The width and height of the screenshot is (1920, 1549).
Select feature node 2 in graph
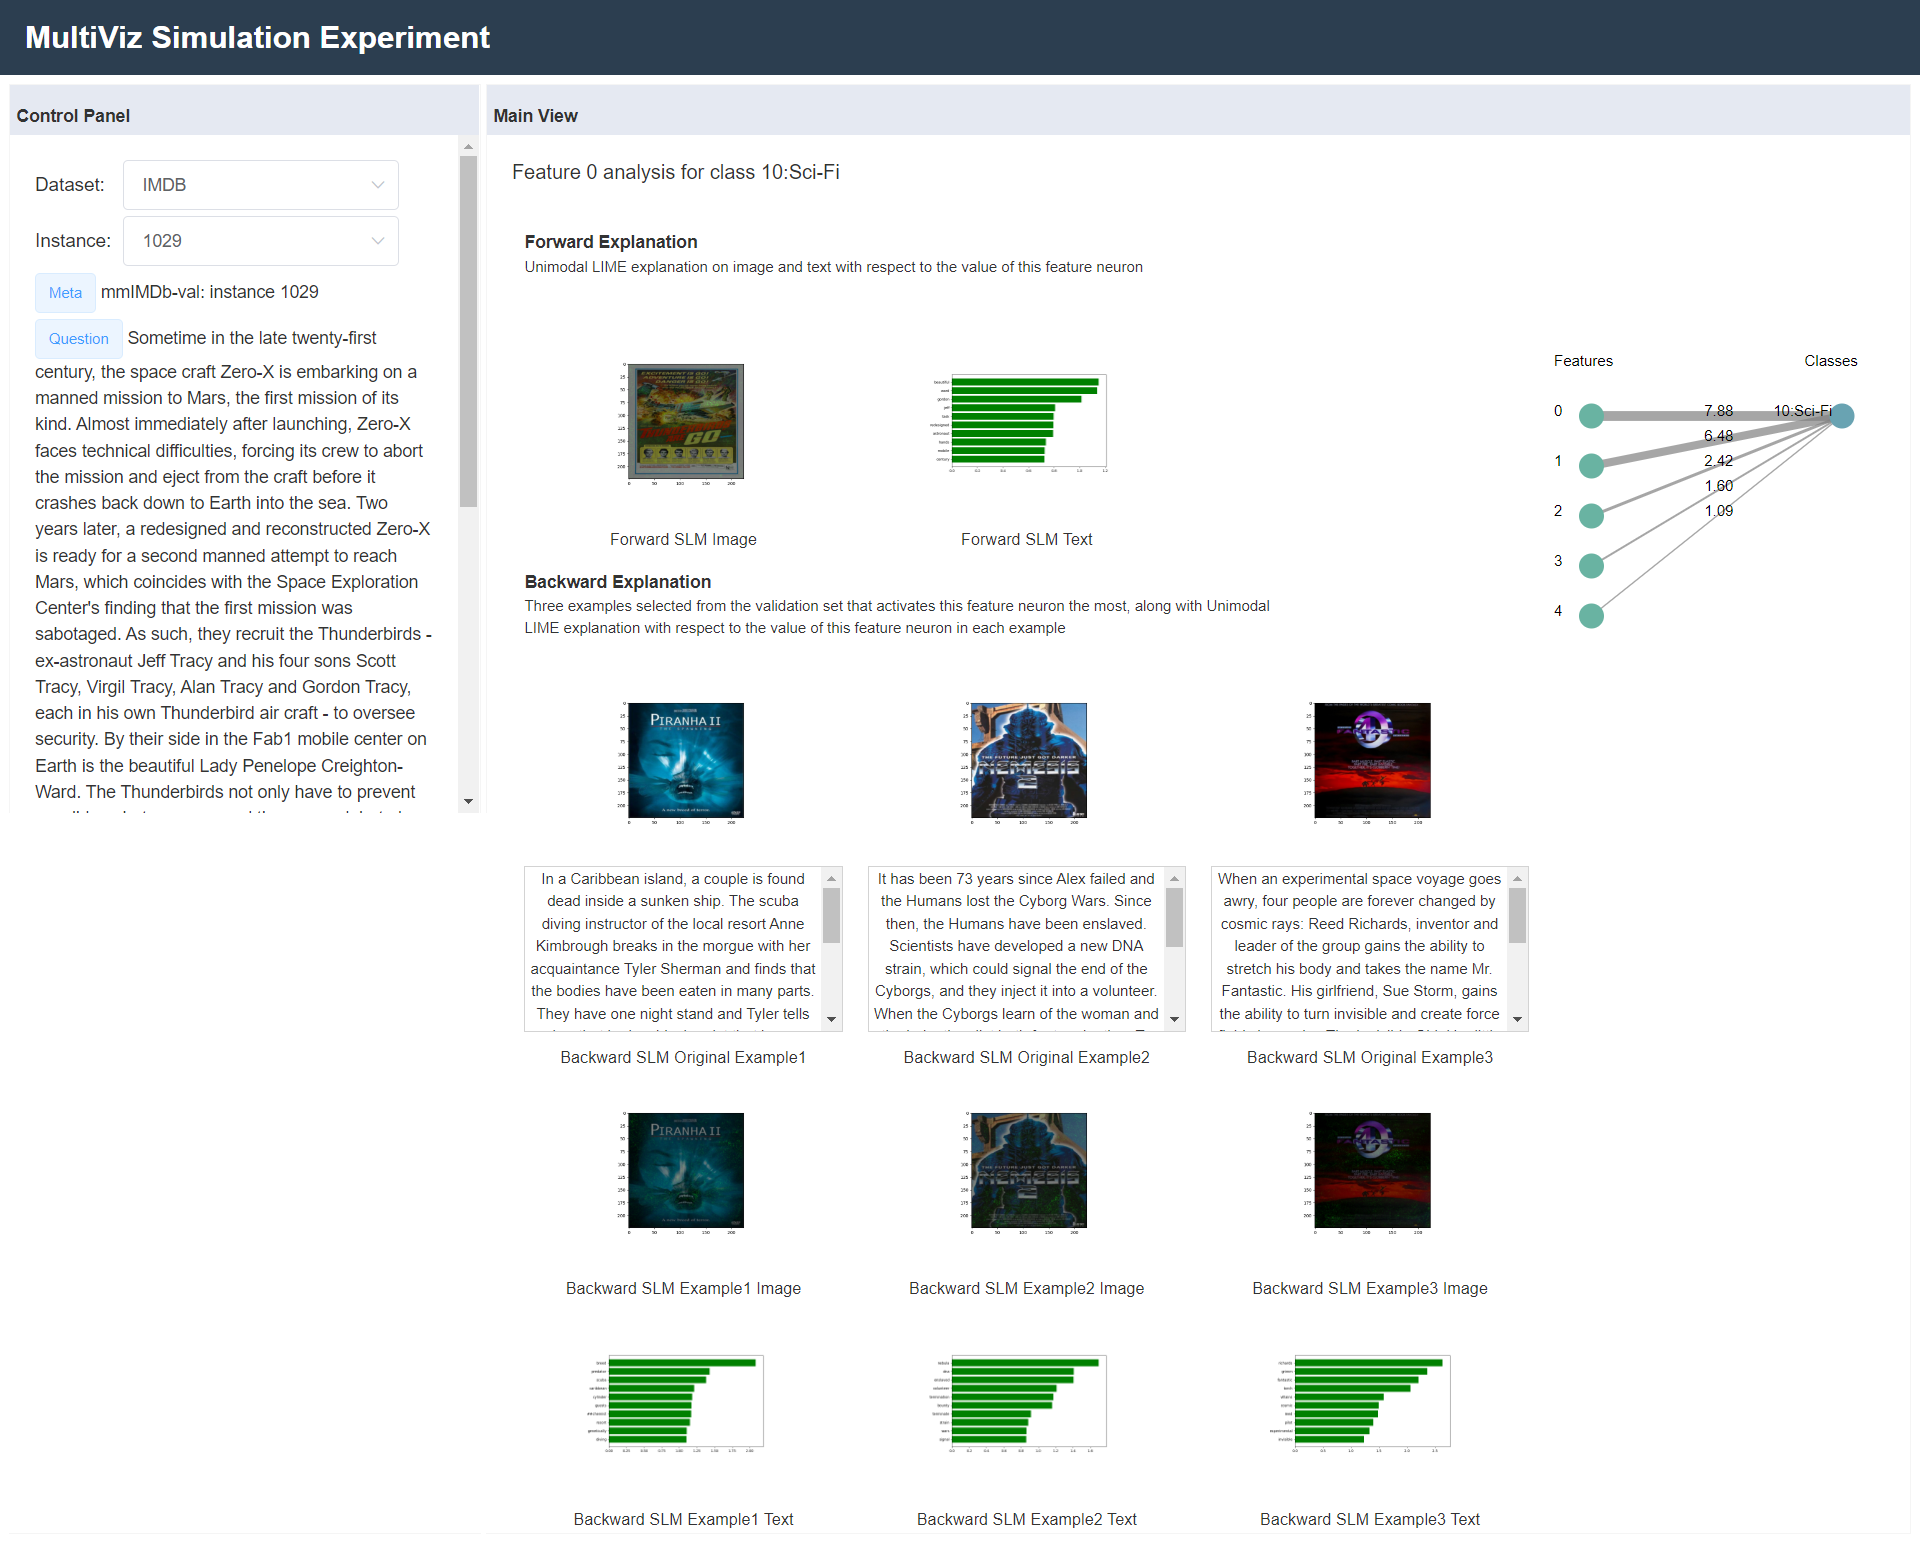pyautogui.click(x=1590, y=516)
